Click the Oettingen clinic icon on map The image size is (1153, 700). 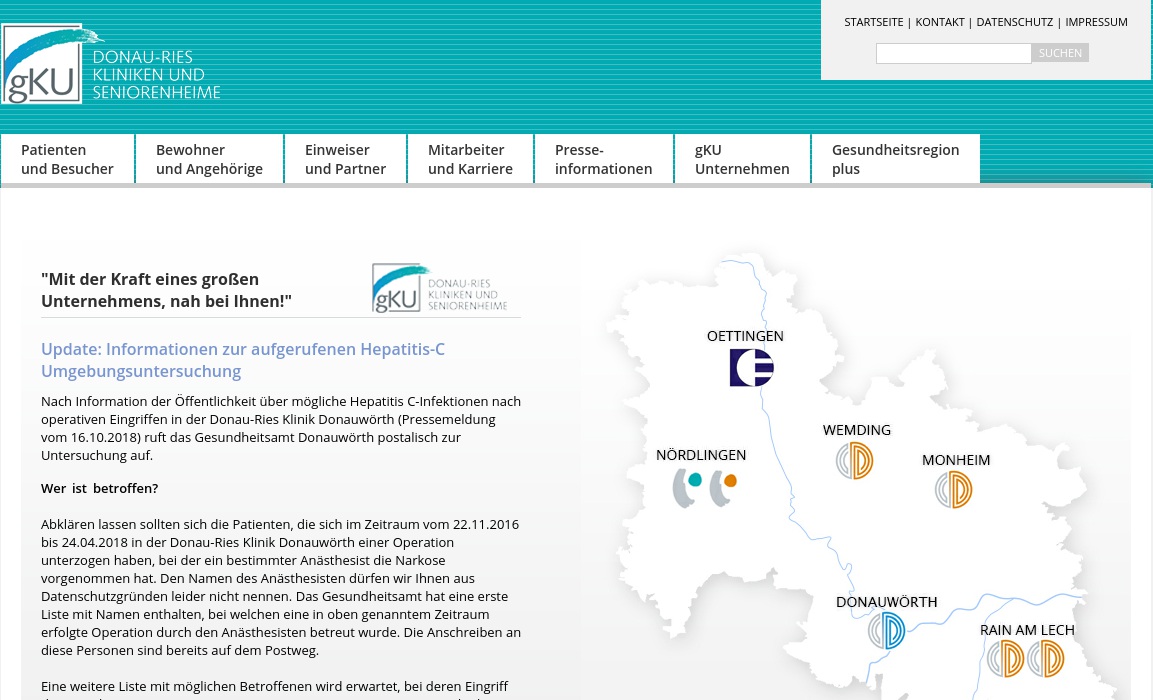pos(751,368)
